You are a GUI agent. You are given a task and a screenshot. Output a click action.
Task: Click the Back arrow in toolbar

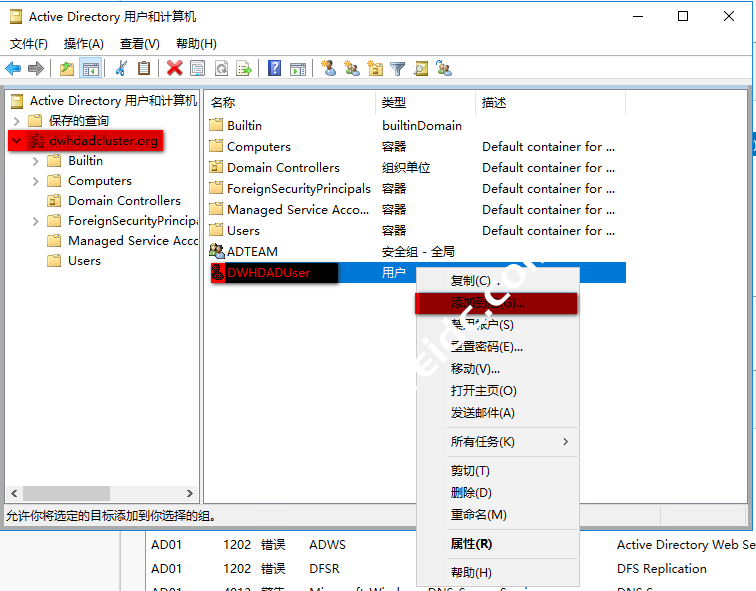(x=13, y=68)
